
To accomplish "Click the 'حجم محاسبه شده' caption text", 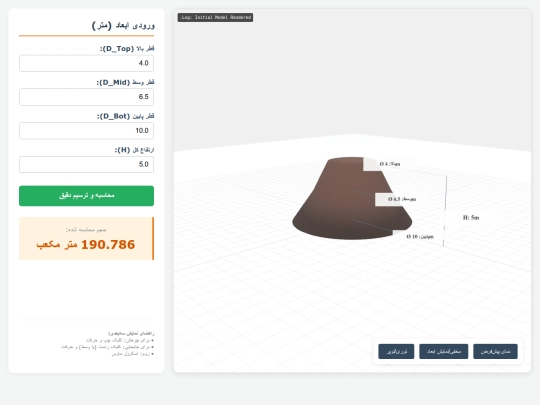I will [x=86, y=230].
